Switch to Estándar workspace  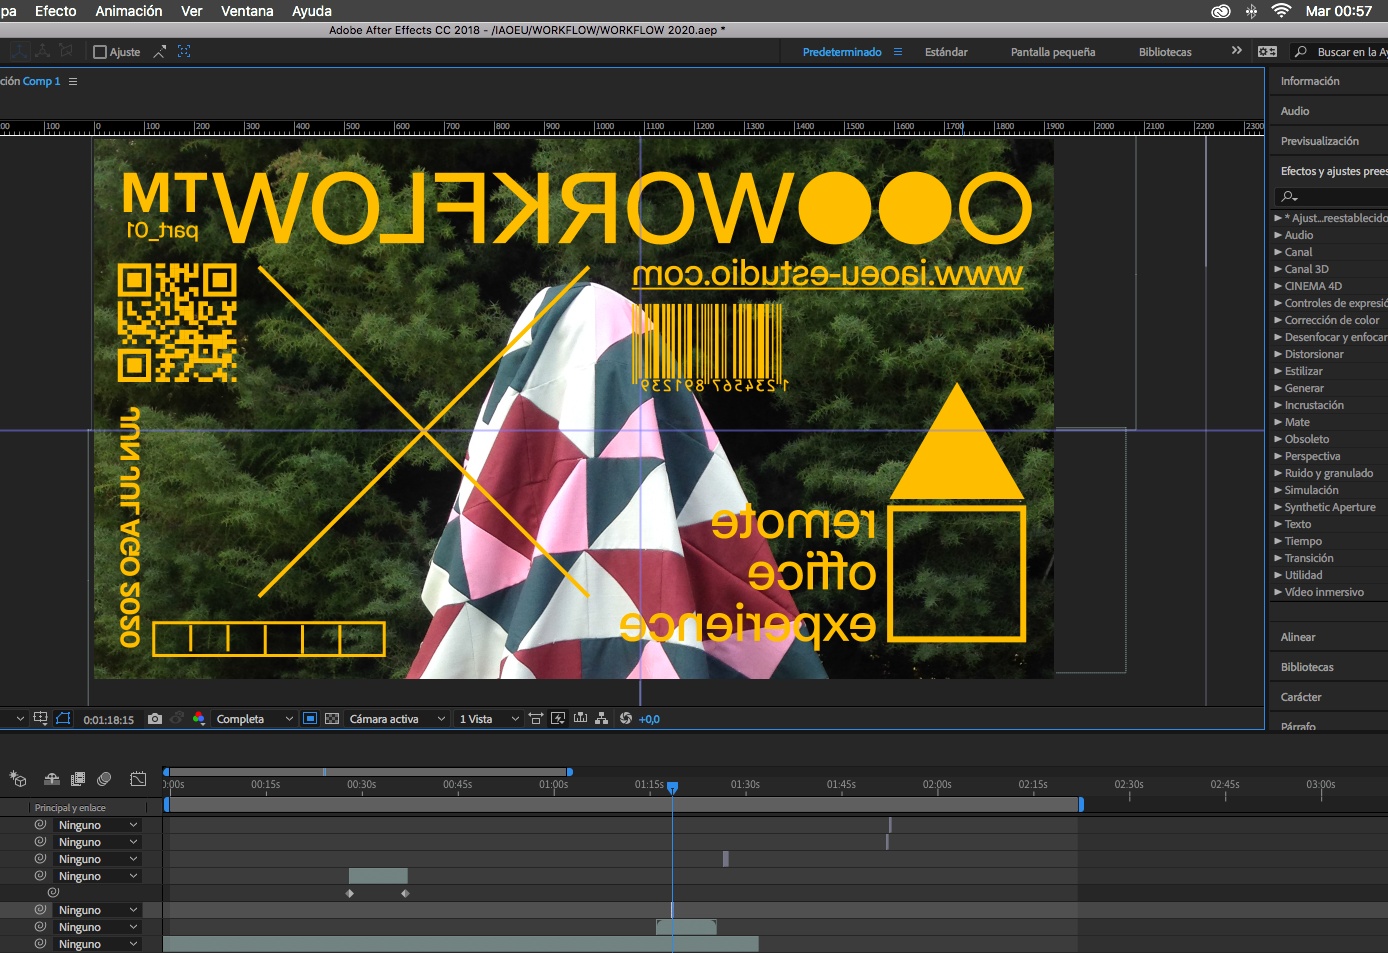[946, 52]
